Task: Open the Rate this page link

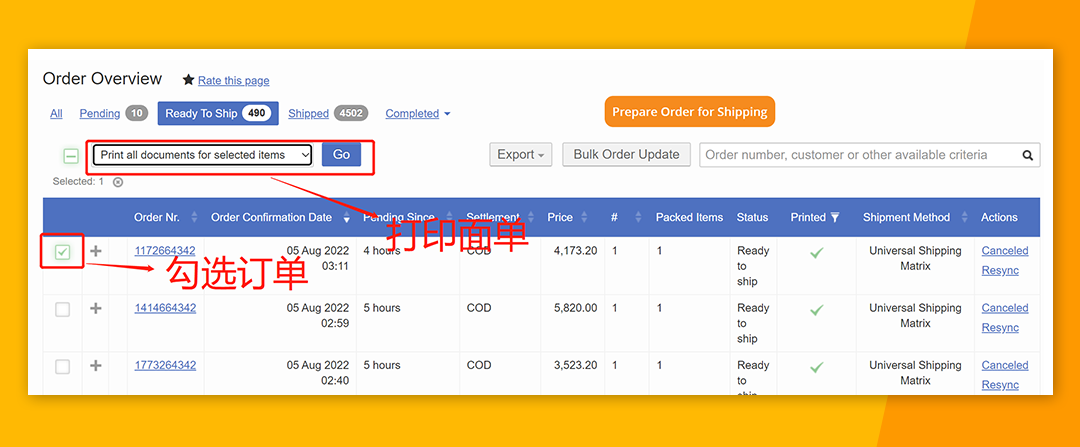Action: pos(233,81)
